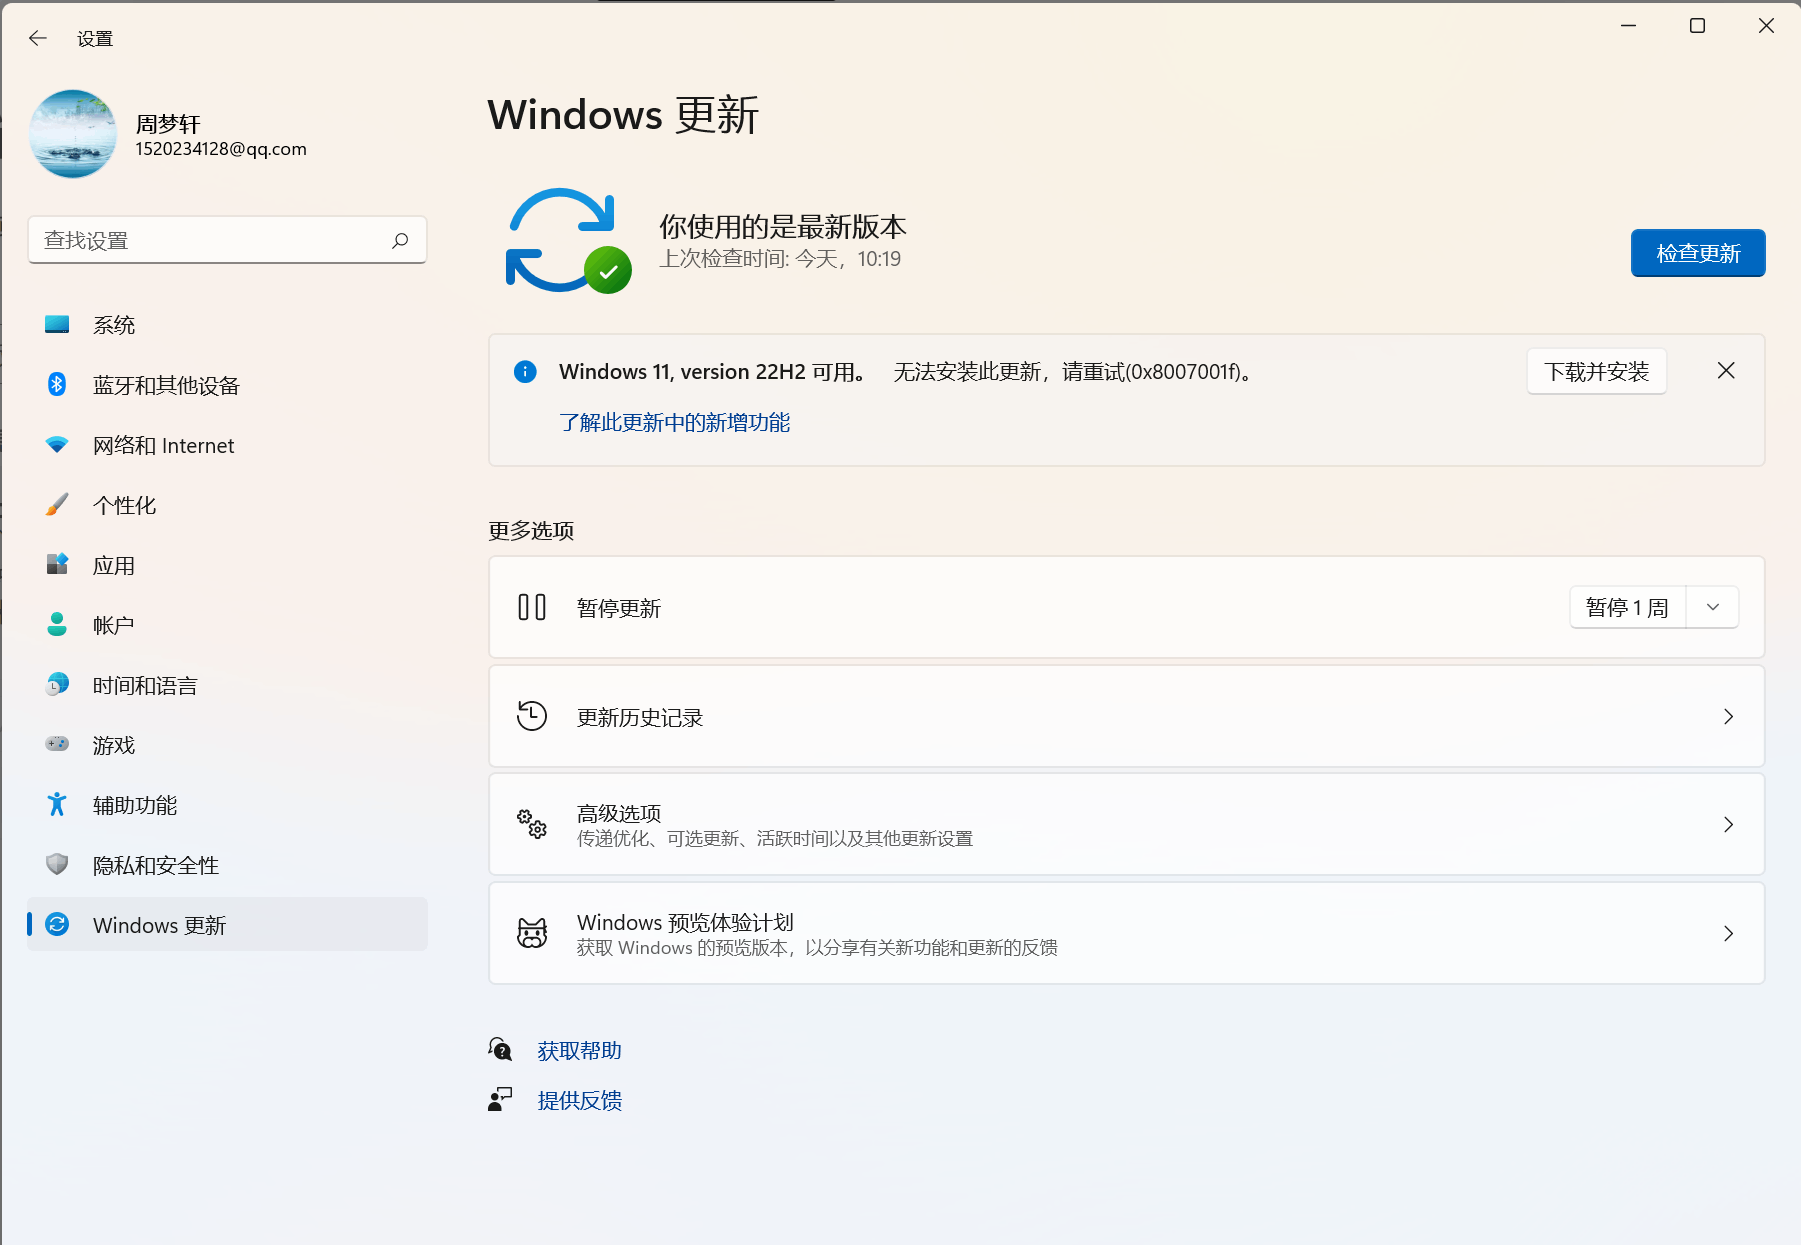Open 高级选项 via its chevron
This screenshot has width=1801, height=1245.
pyautogui.click(x=1728, y=824)
